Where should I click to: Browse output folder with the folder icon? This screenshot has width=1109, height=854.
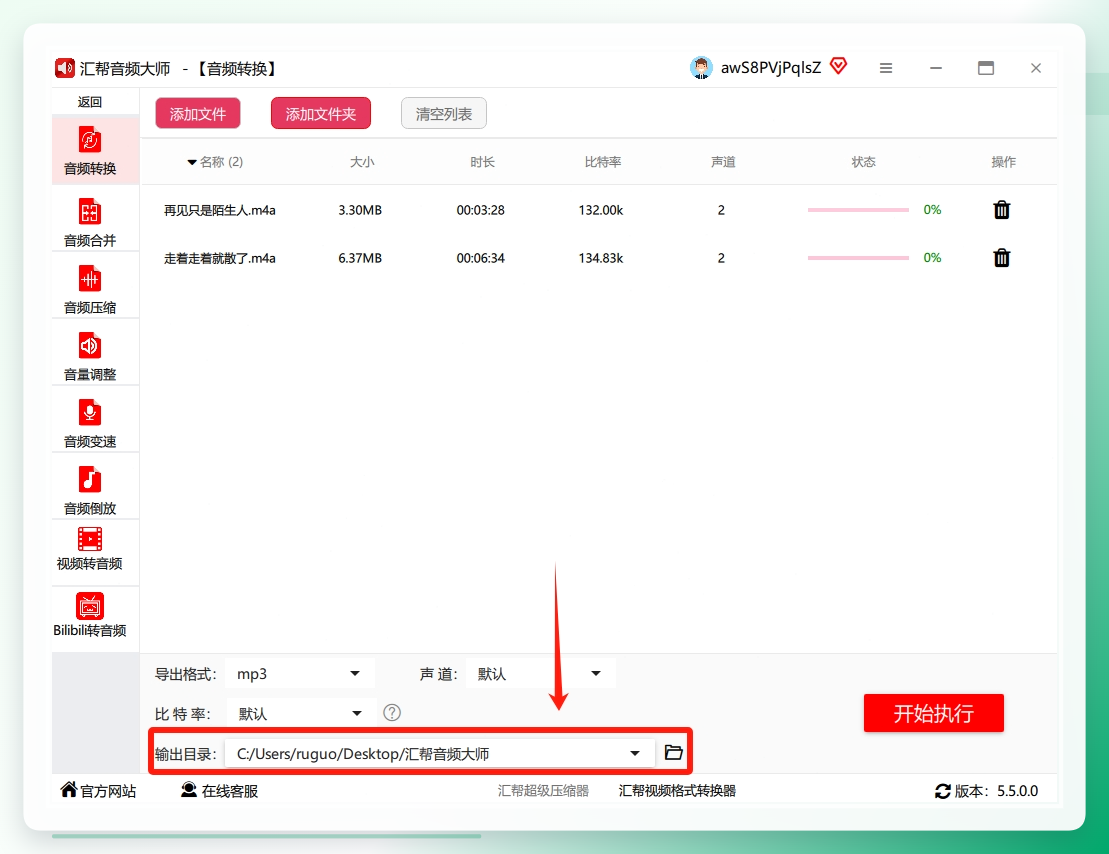pos(673,752)
